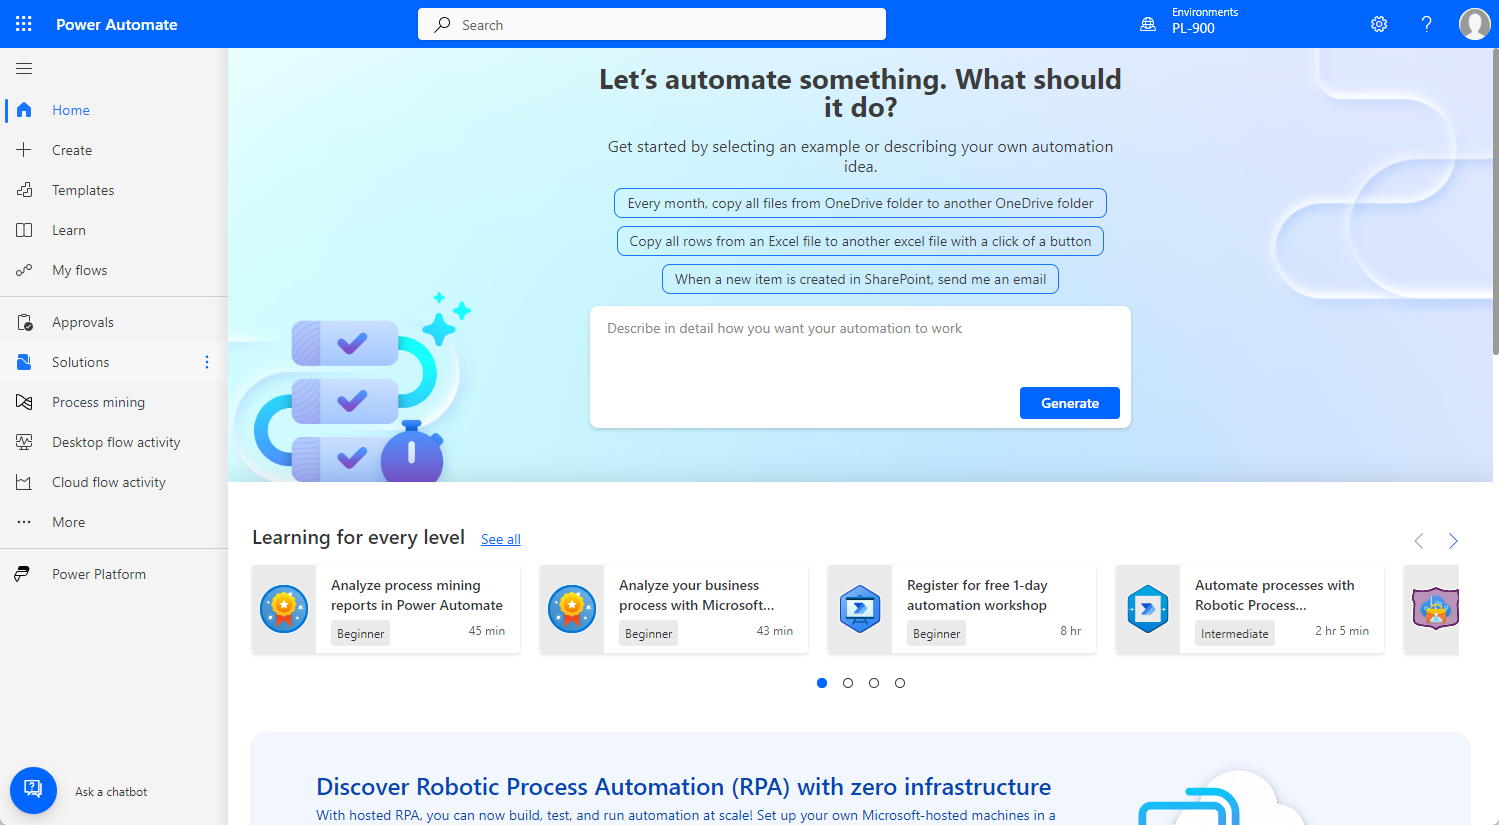1499x825 pixels.
Task: Click the Cloud flow activity chart icon
Action: click(x=24, y=482)
